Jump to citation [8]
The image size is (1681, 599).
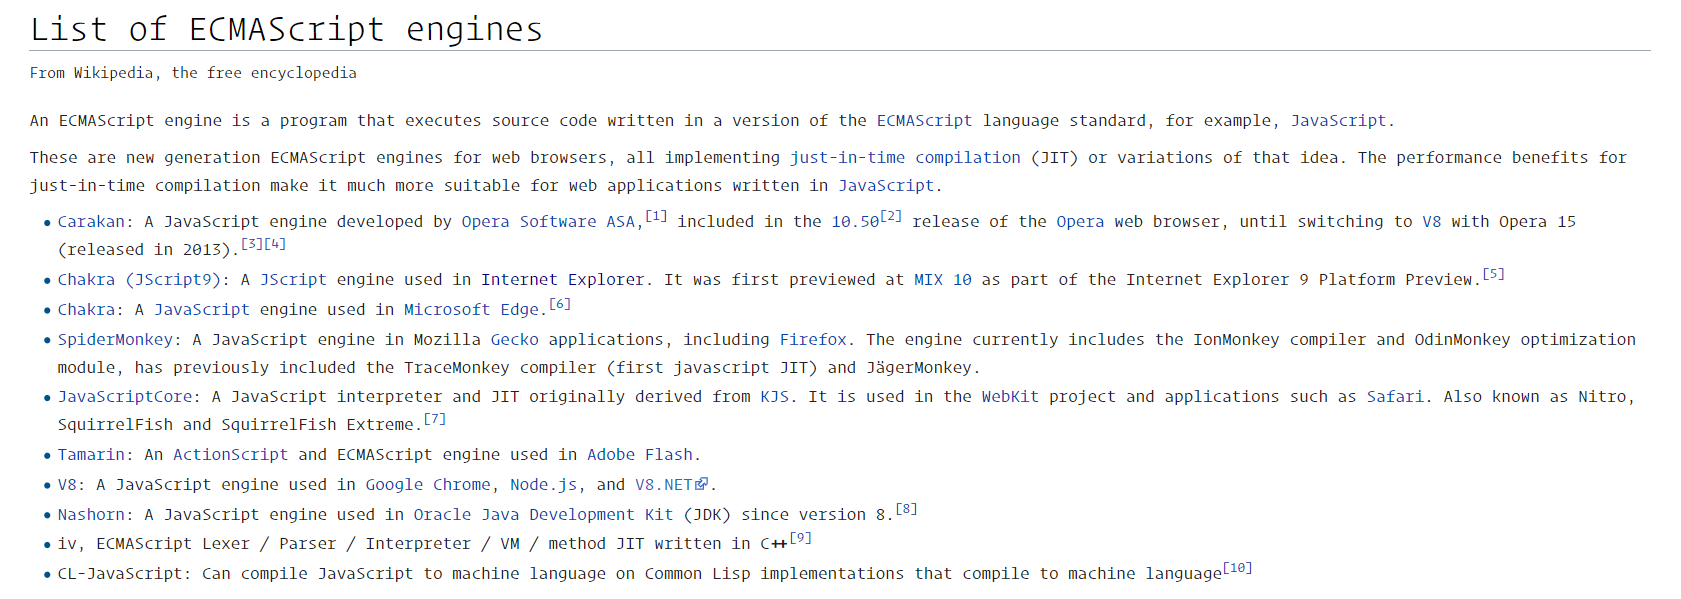906,509
